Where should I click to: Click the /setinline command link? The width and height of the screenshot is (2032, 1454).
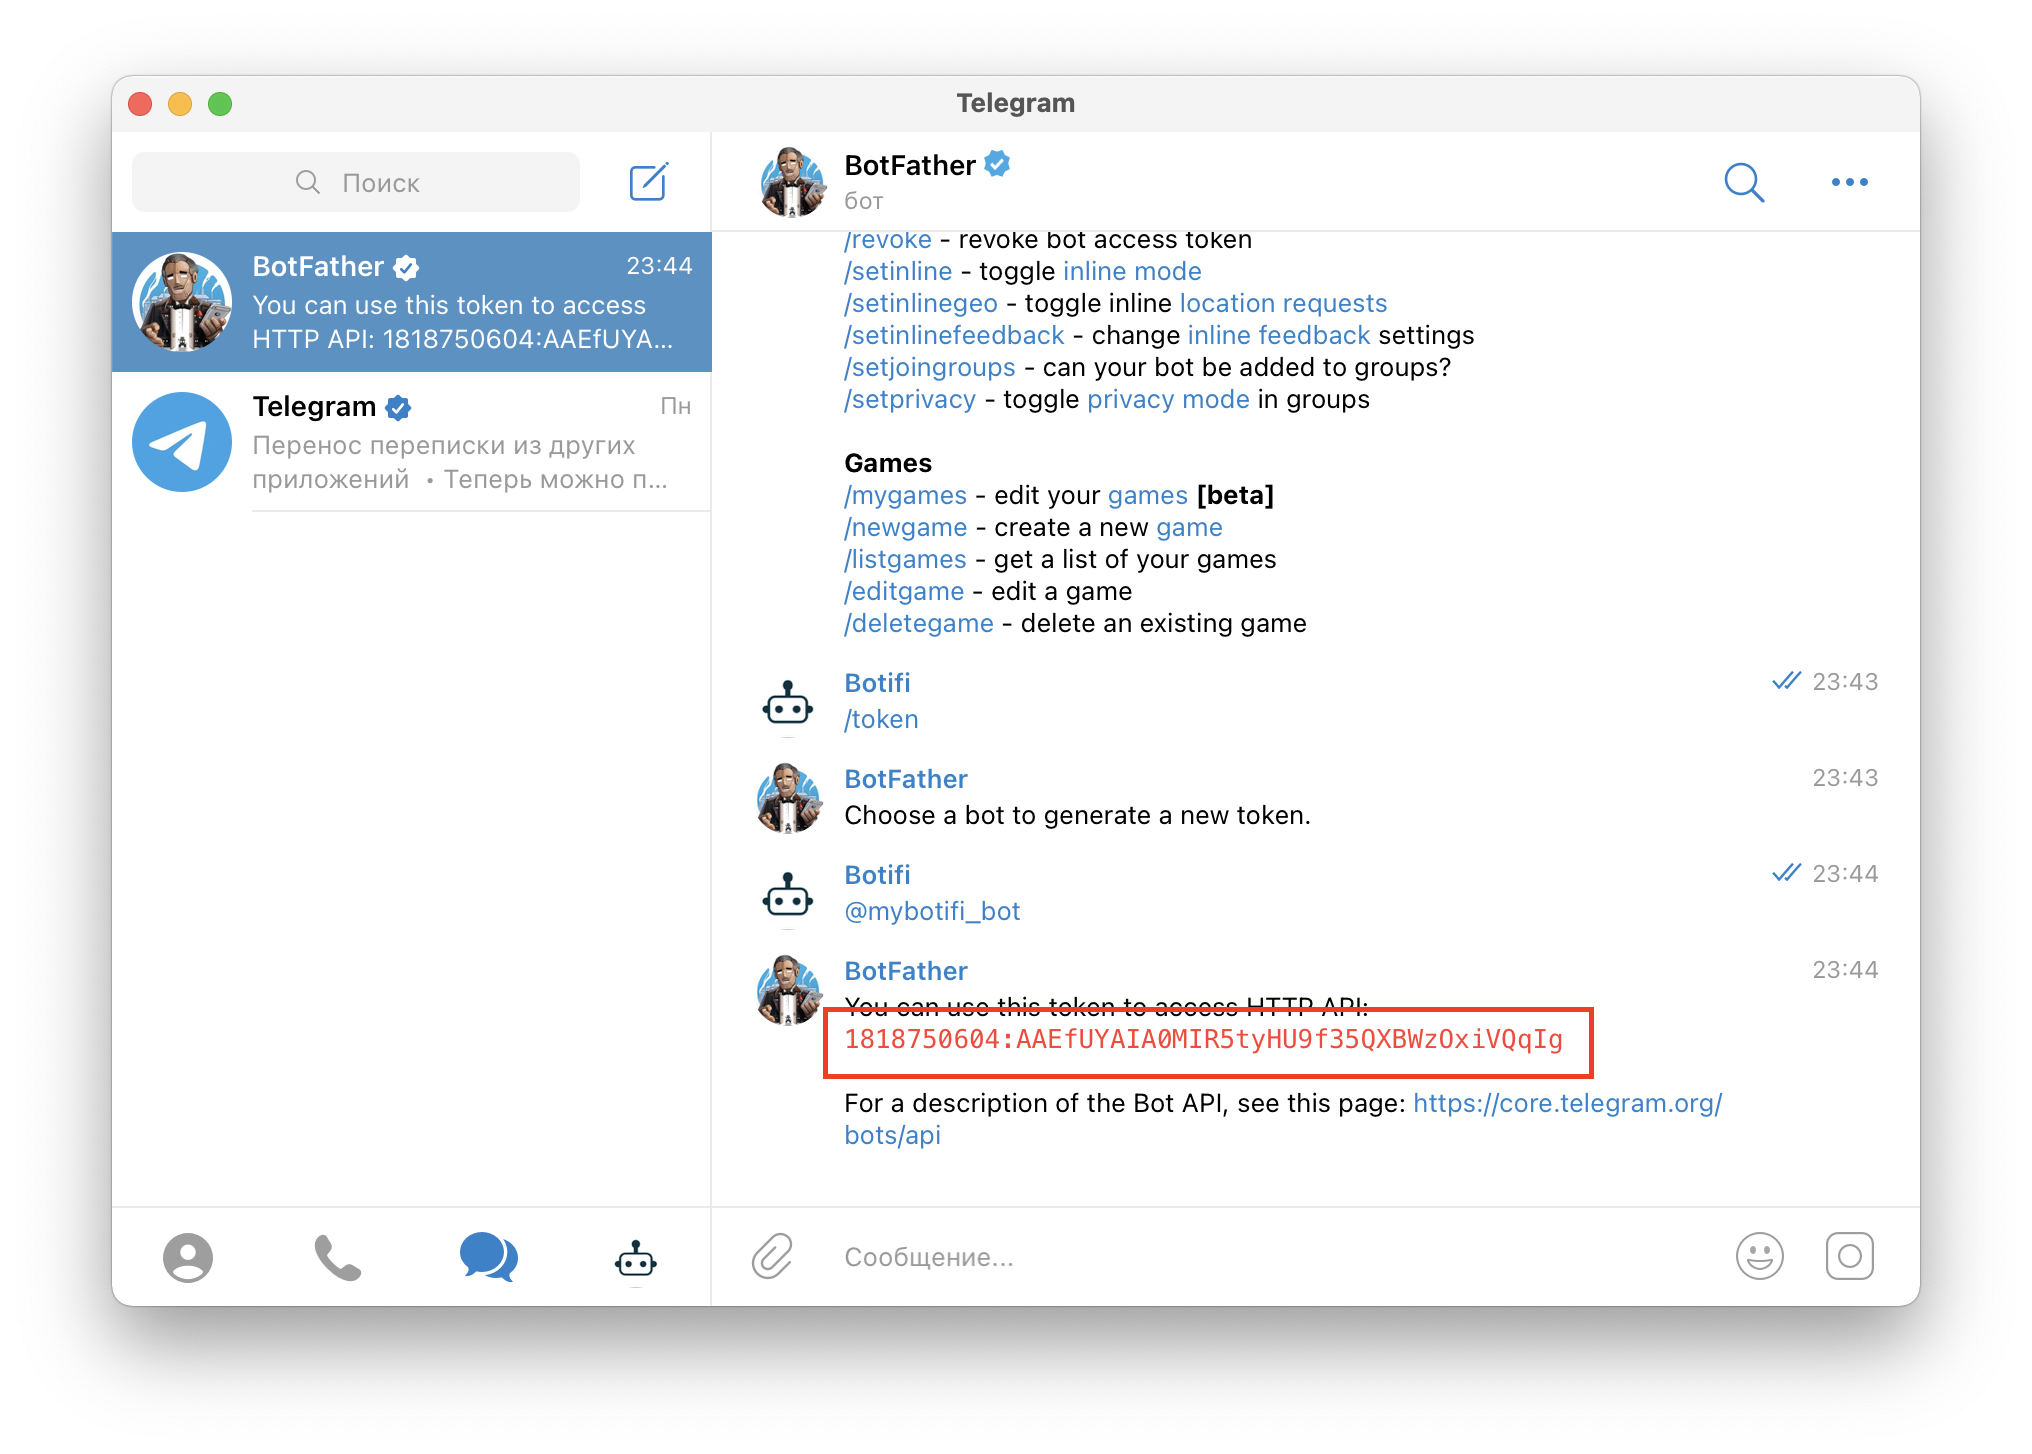(898, 271)
